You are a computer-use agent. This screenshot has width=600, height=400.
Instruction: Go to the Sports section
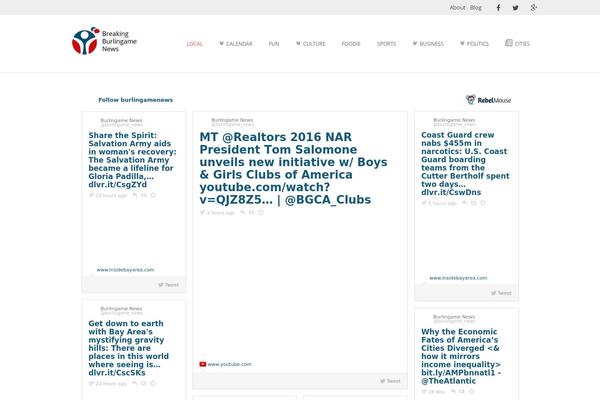[x=386, y=44]
